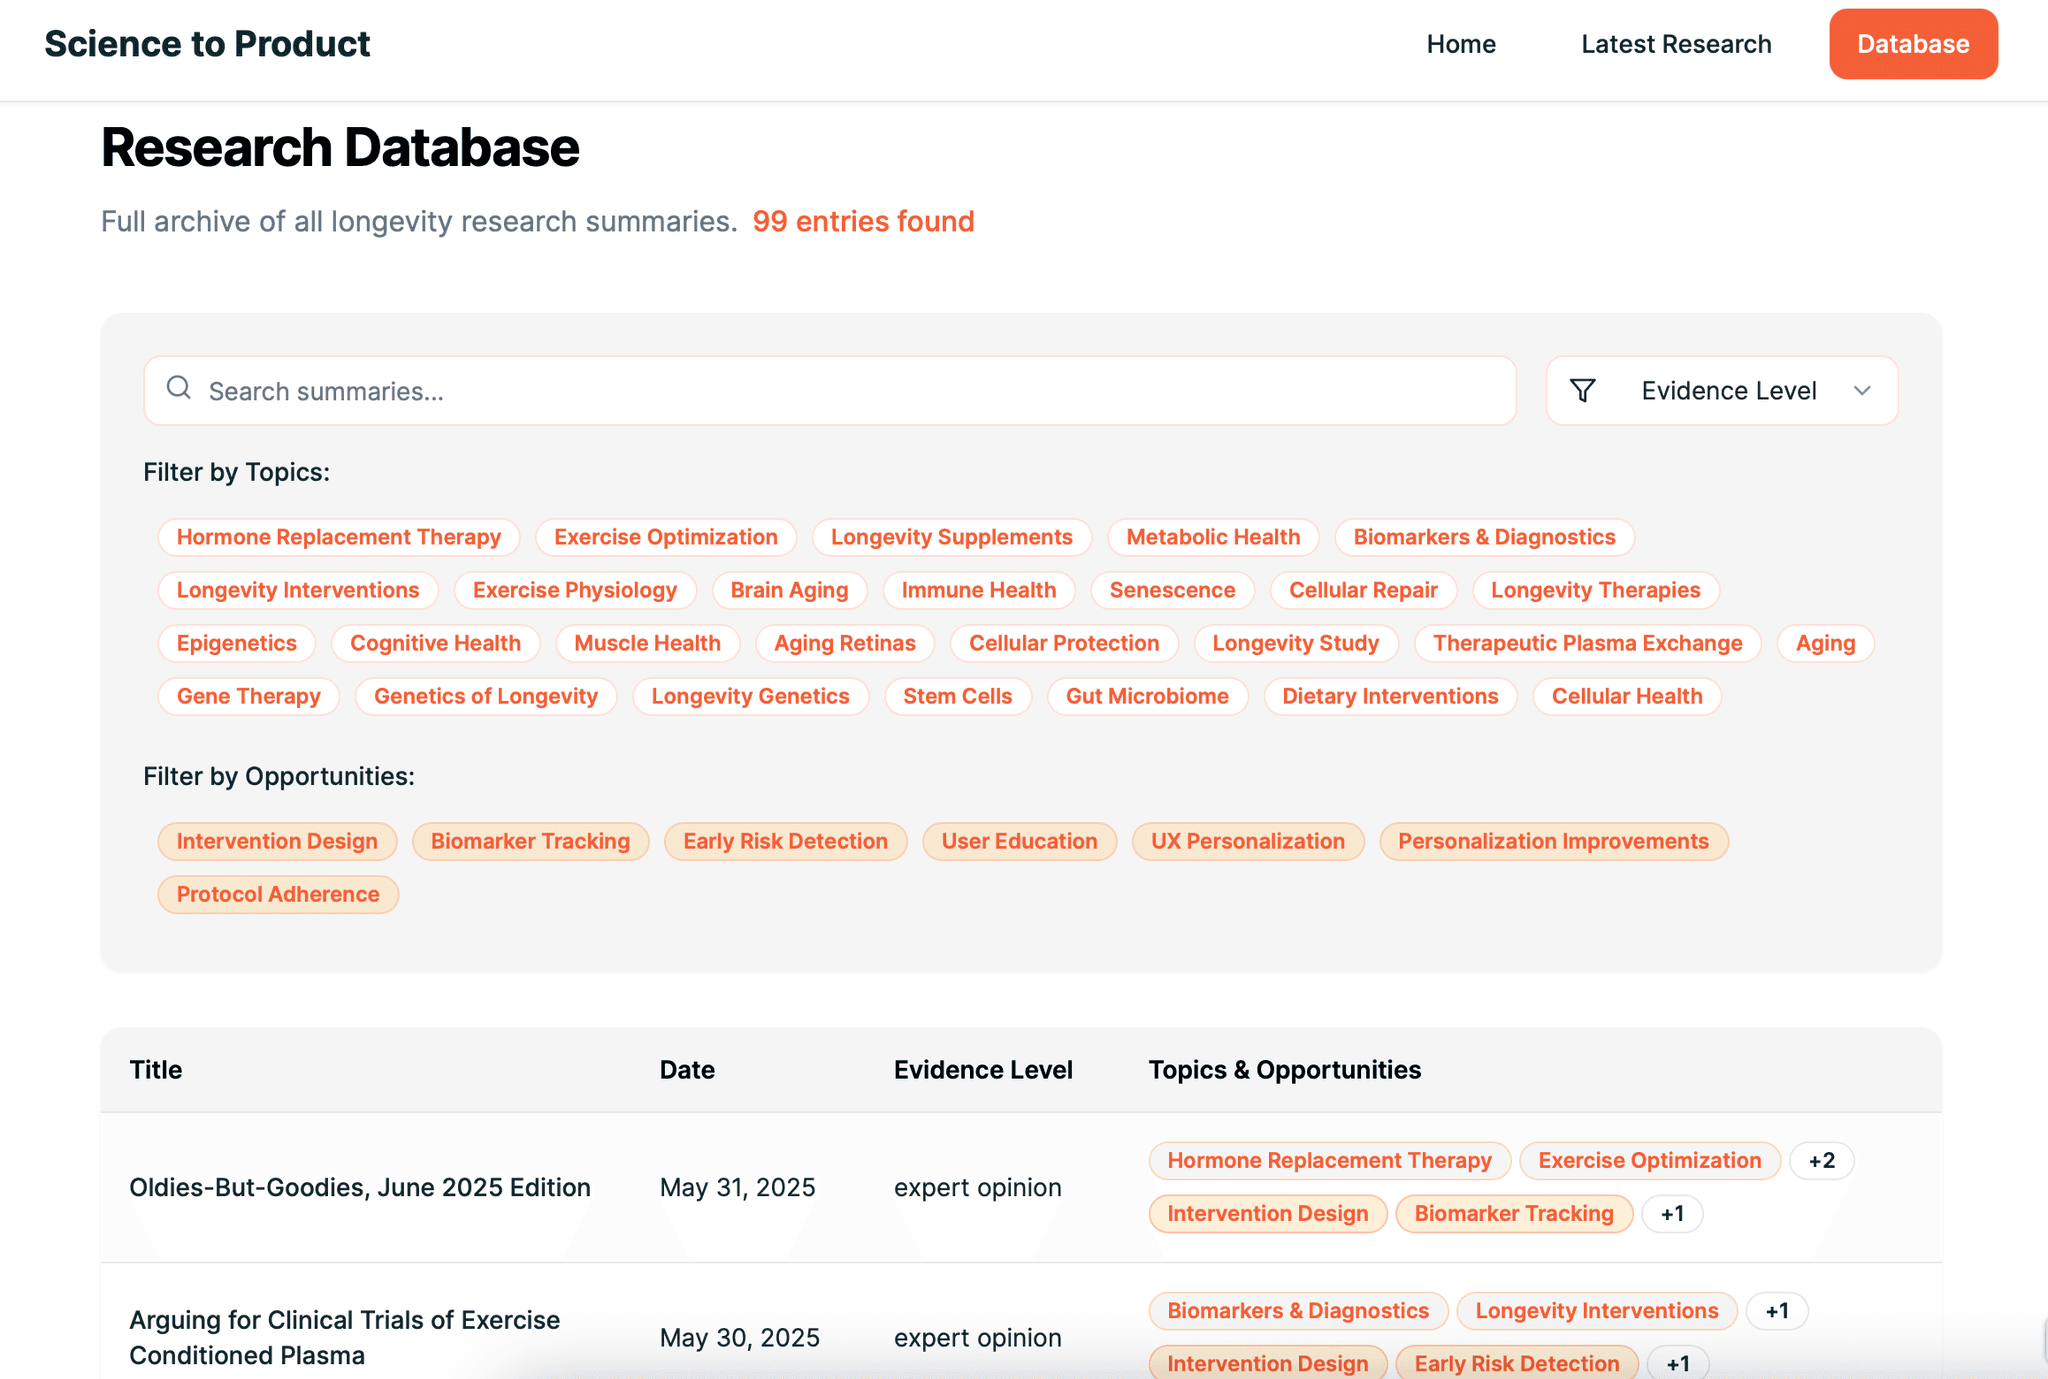This screenshot has width=2048, height=1379.
Task: Click the Database nav button
Action: [1913, 44]
